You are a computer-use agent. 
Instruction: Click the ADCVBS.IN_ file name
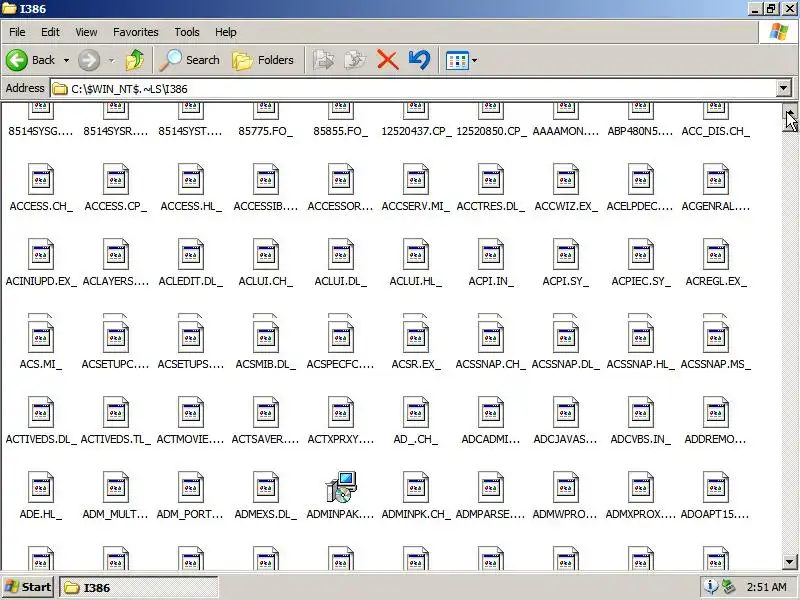641,439
